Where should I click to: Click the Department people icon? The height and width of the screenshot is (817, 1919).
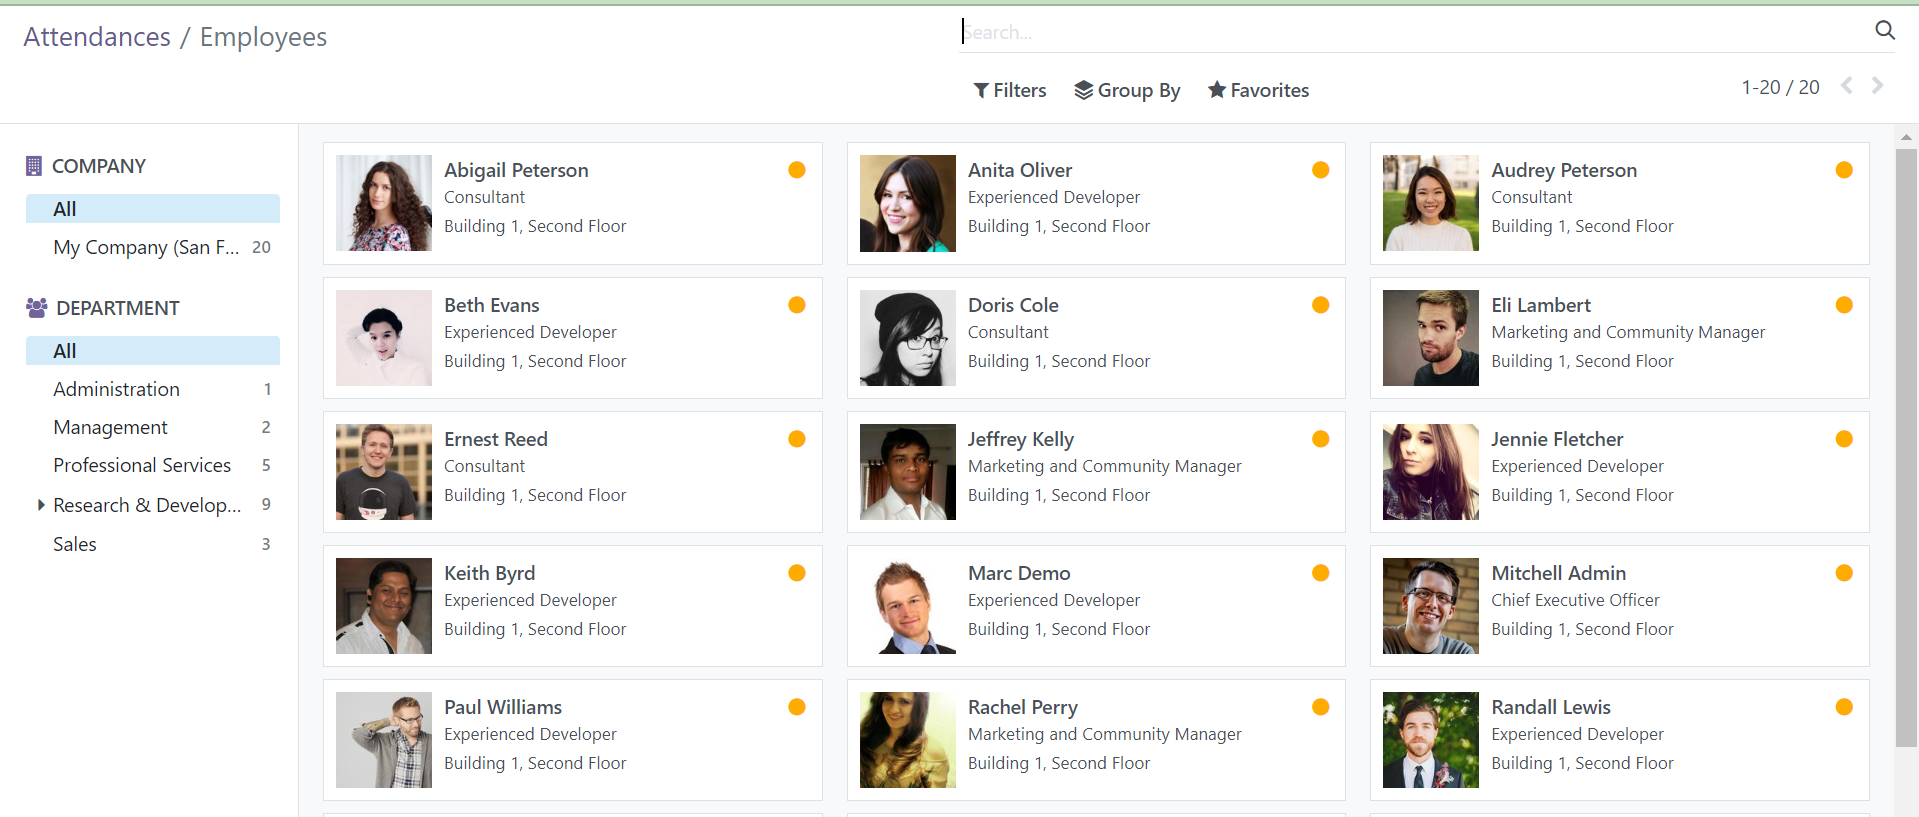[x=36, y=308]
